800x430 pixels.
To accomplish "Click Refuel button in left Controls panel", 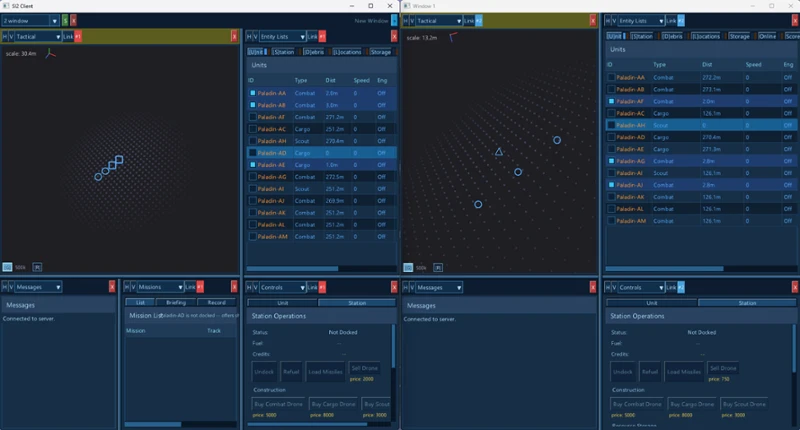I will point(291,371).
